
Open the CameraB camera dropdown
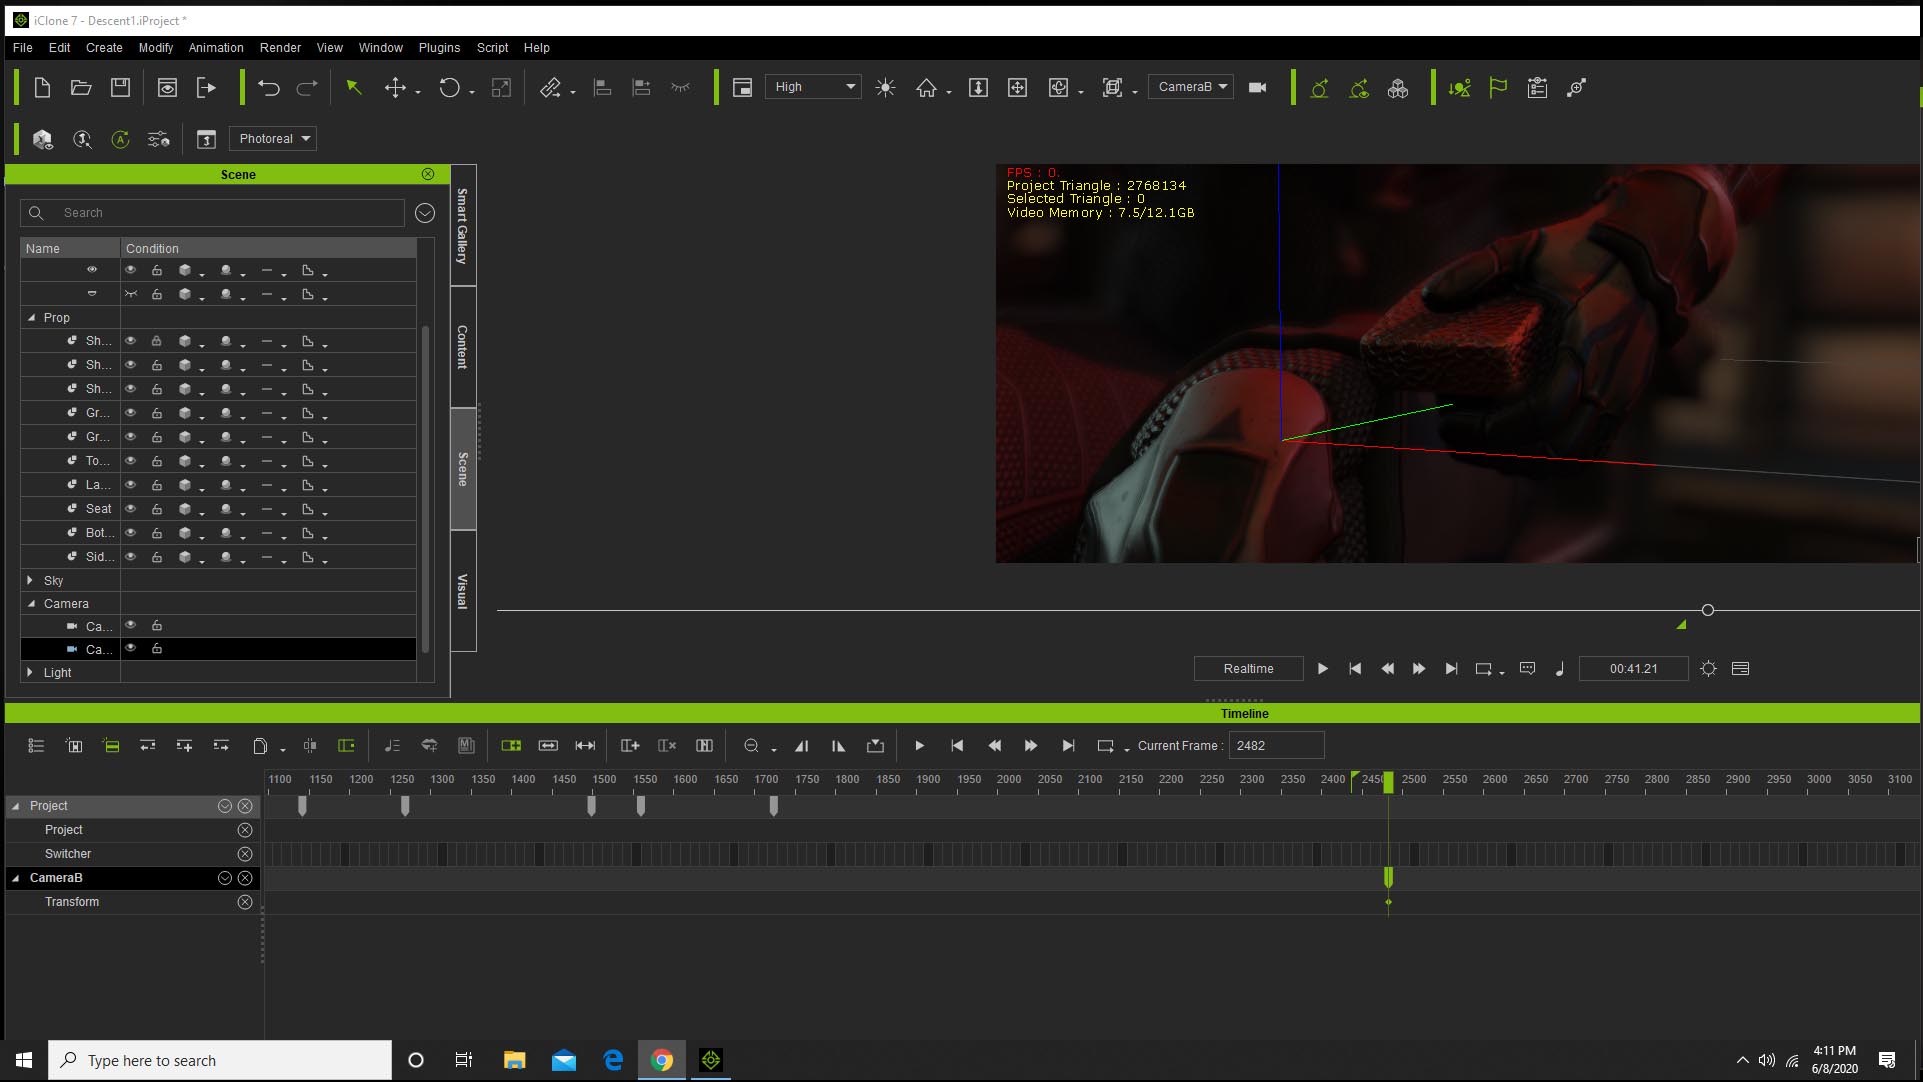pos(1190,87)
